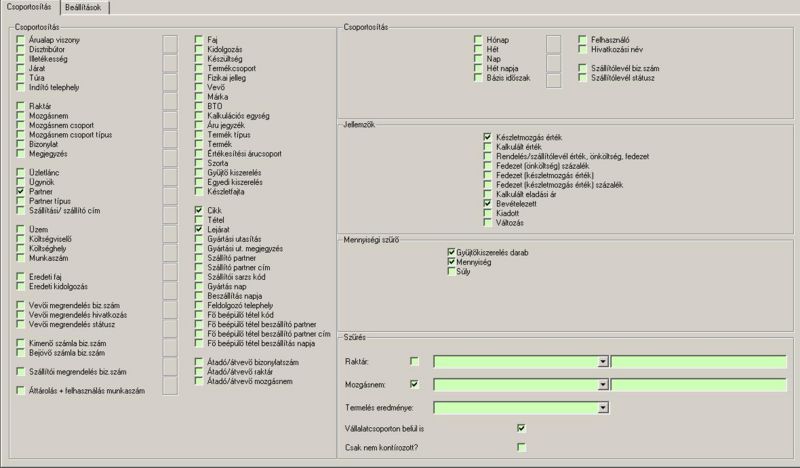Check the Felhasználó checkbox
800x468 pixels.
click(583, 39)
